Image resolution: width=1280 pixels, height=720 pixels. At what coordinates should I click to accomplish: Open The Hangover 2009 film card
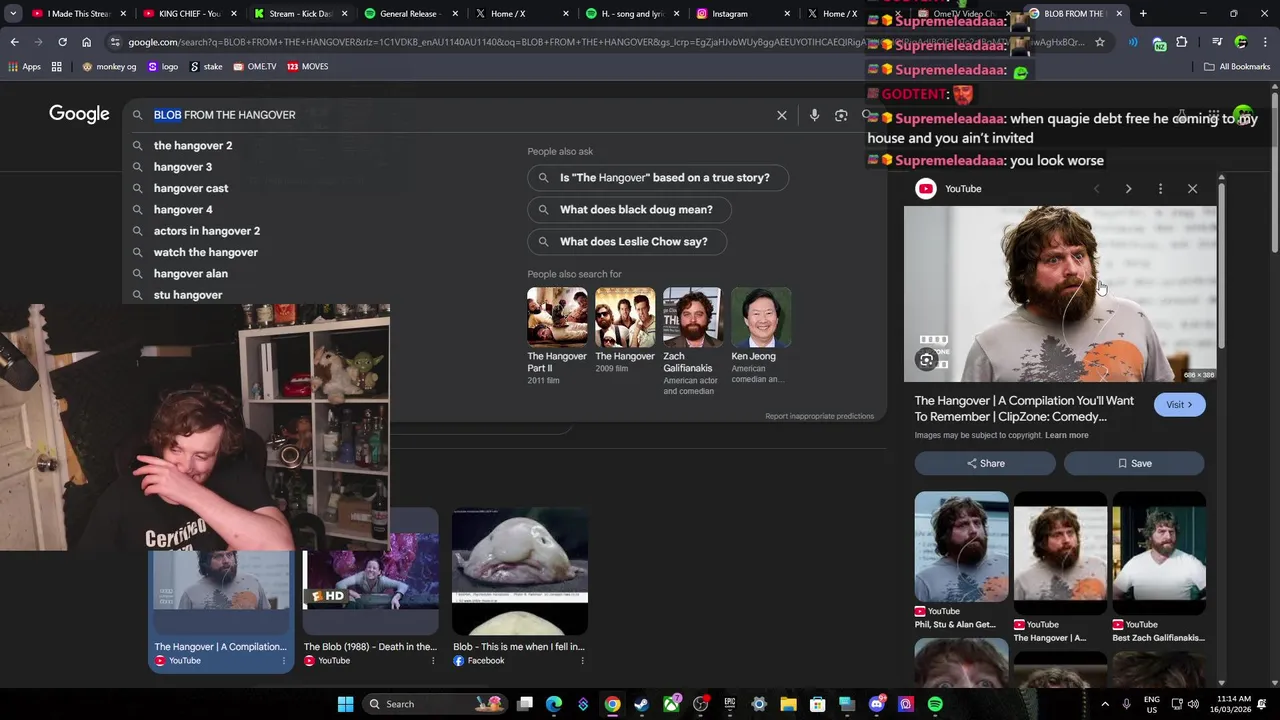pos(625,331)
